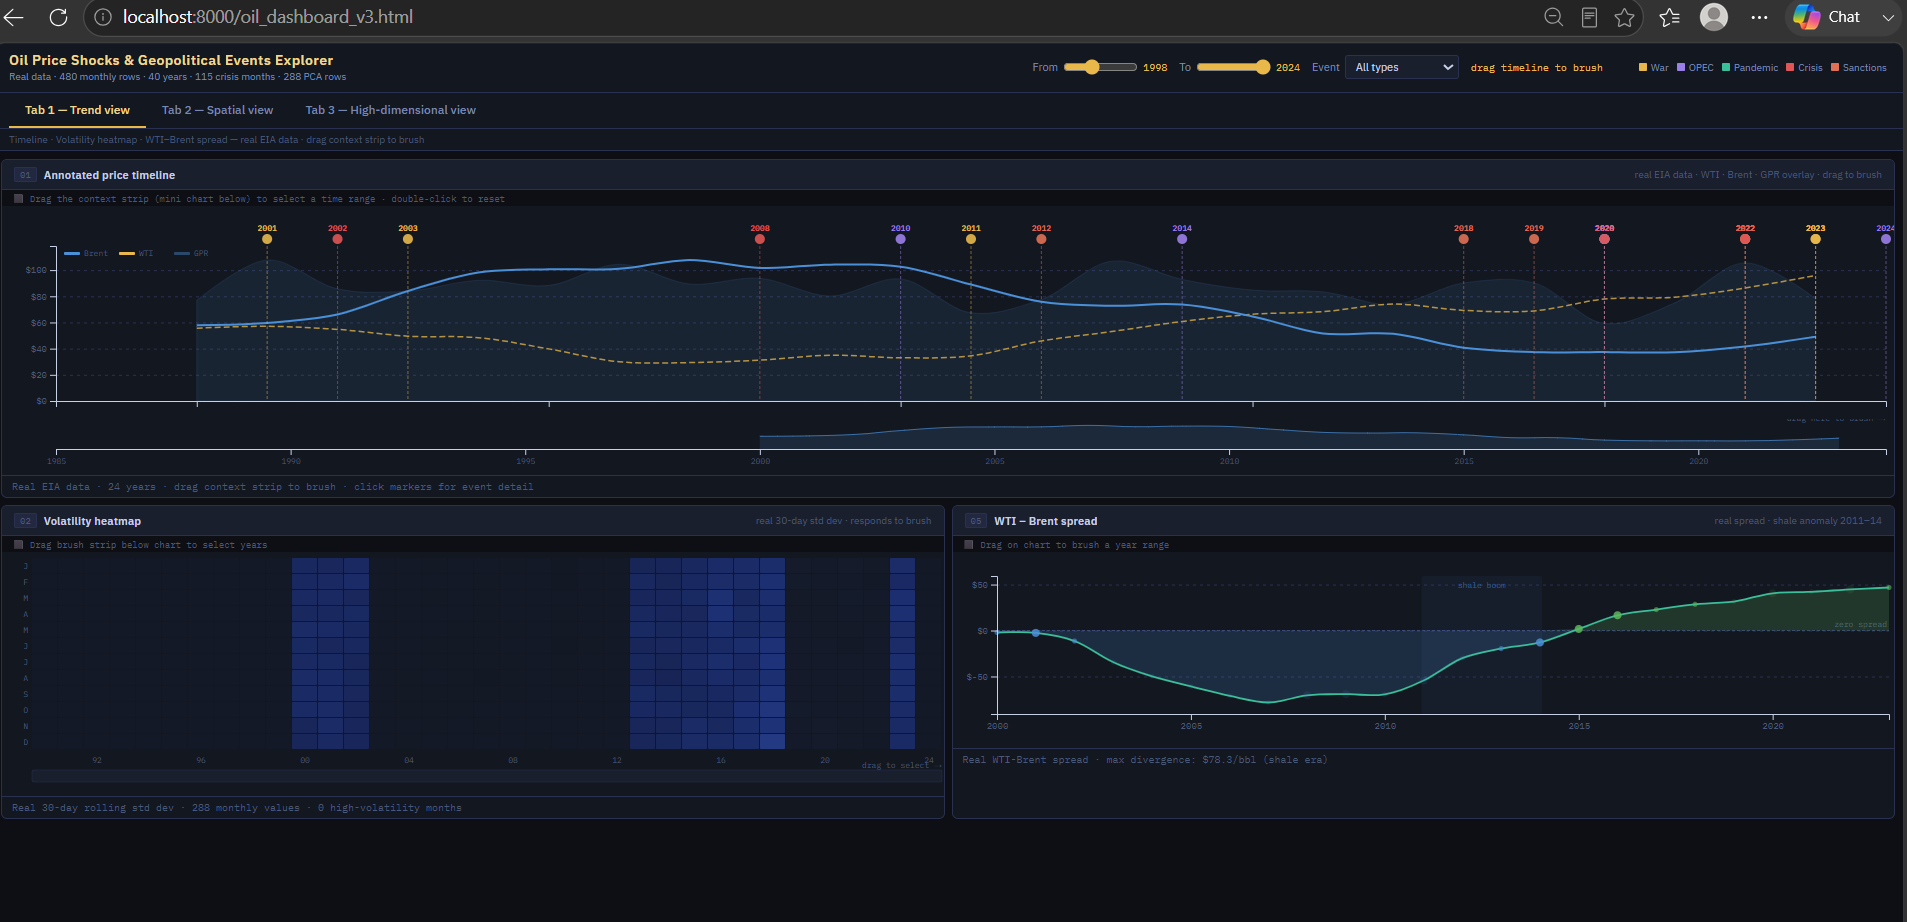The image size is (1907, 922).
Task: Click the 2008 event marker on the timeline
Action: pyautogui.click(x=760, y=239)
